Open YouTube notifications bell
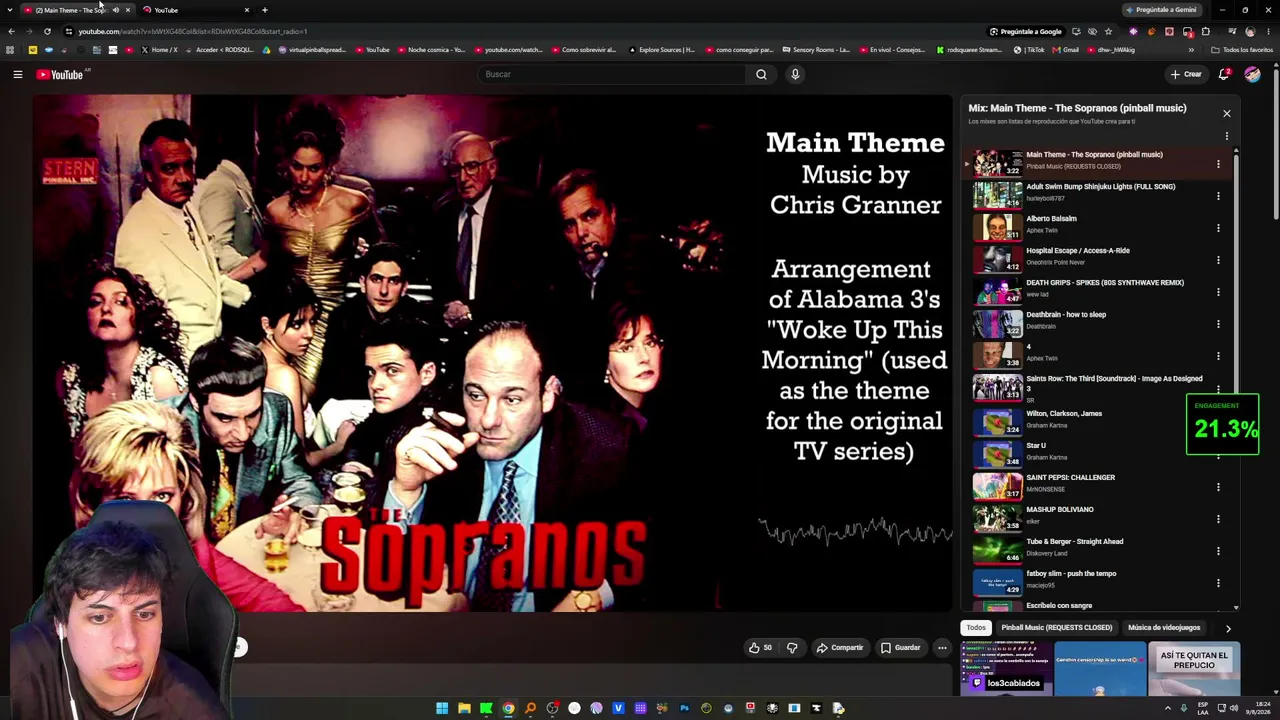 coord(1224,74)
